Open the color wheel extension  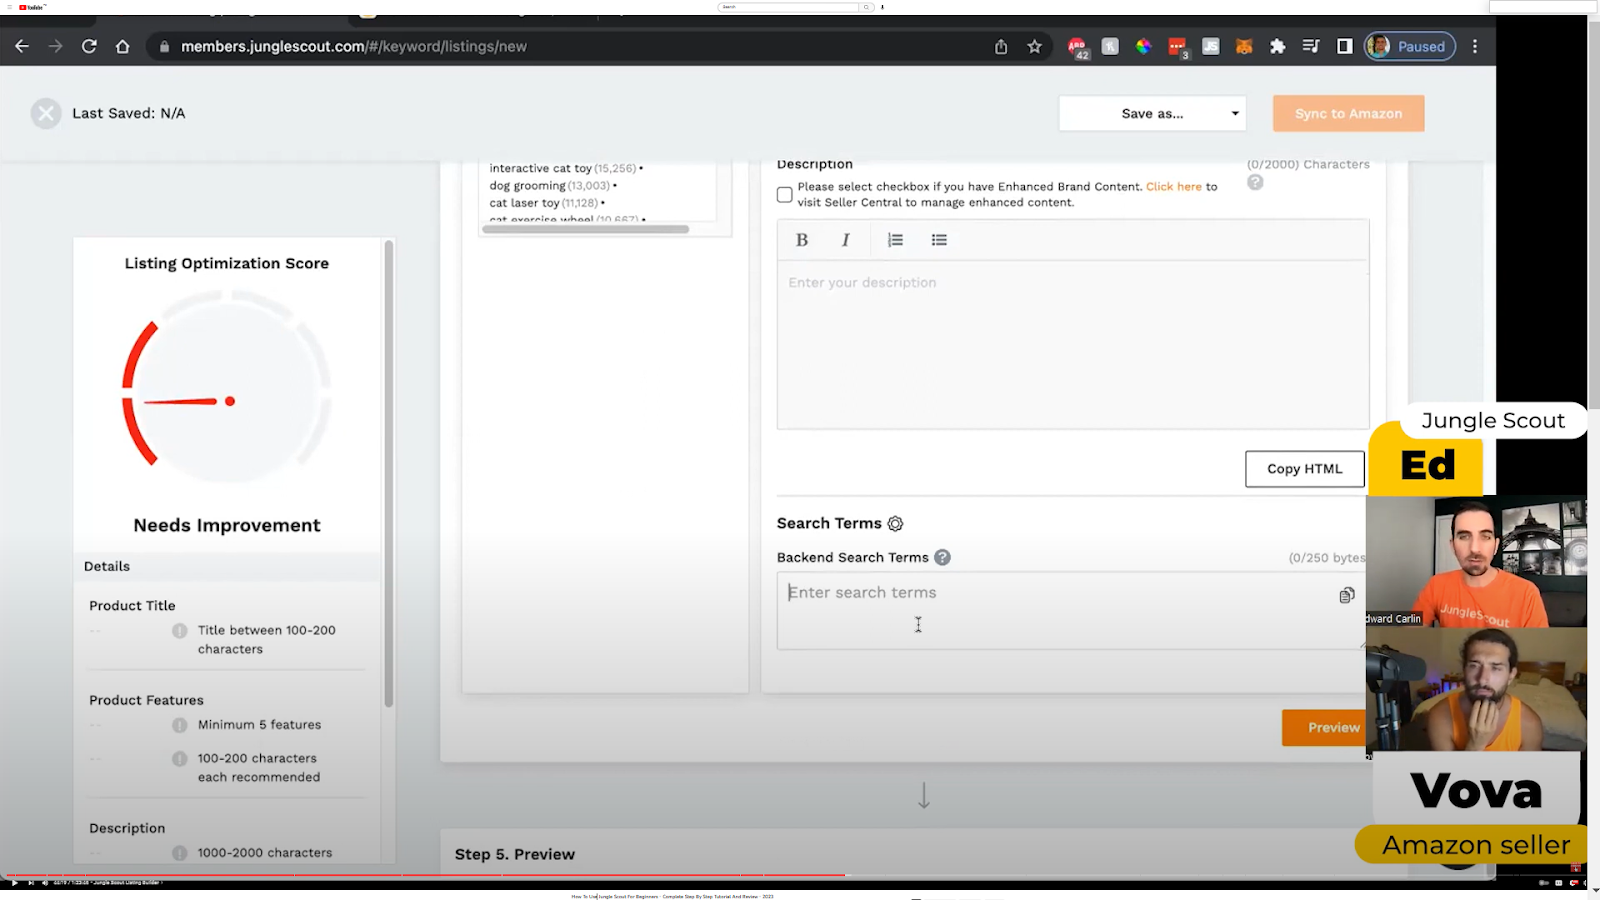point(1143,46)
